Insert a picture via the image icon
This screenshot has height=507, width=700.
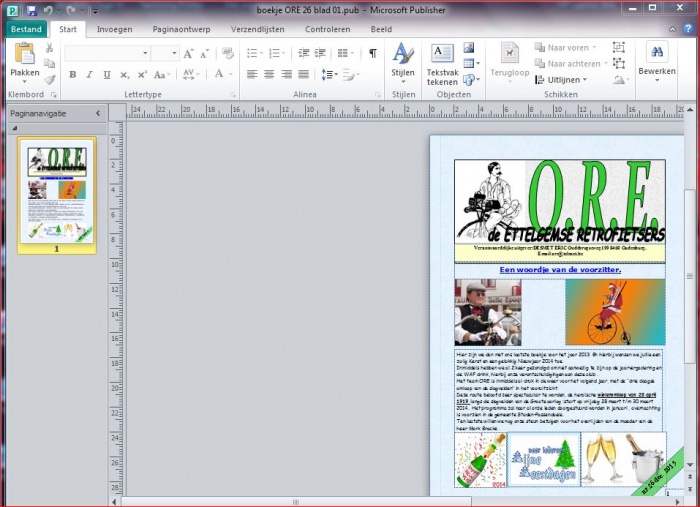tap(469, 47)
